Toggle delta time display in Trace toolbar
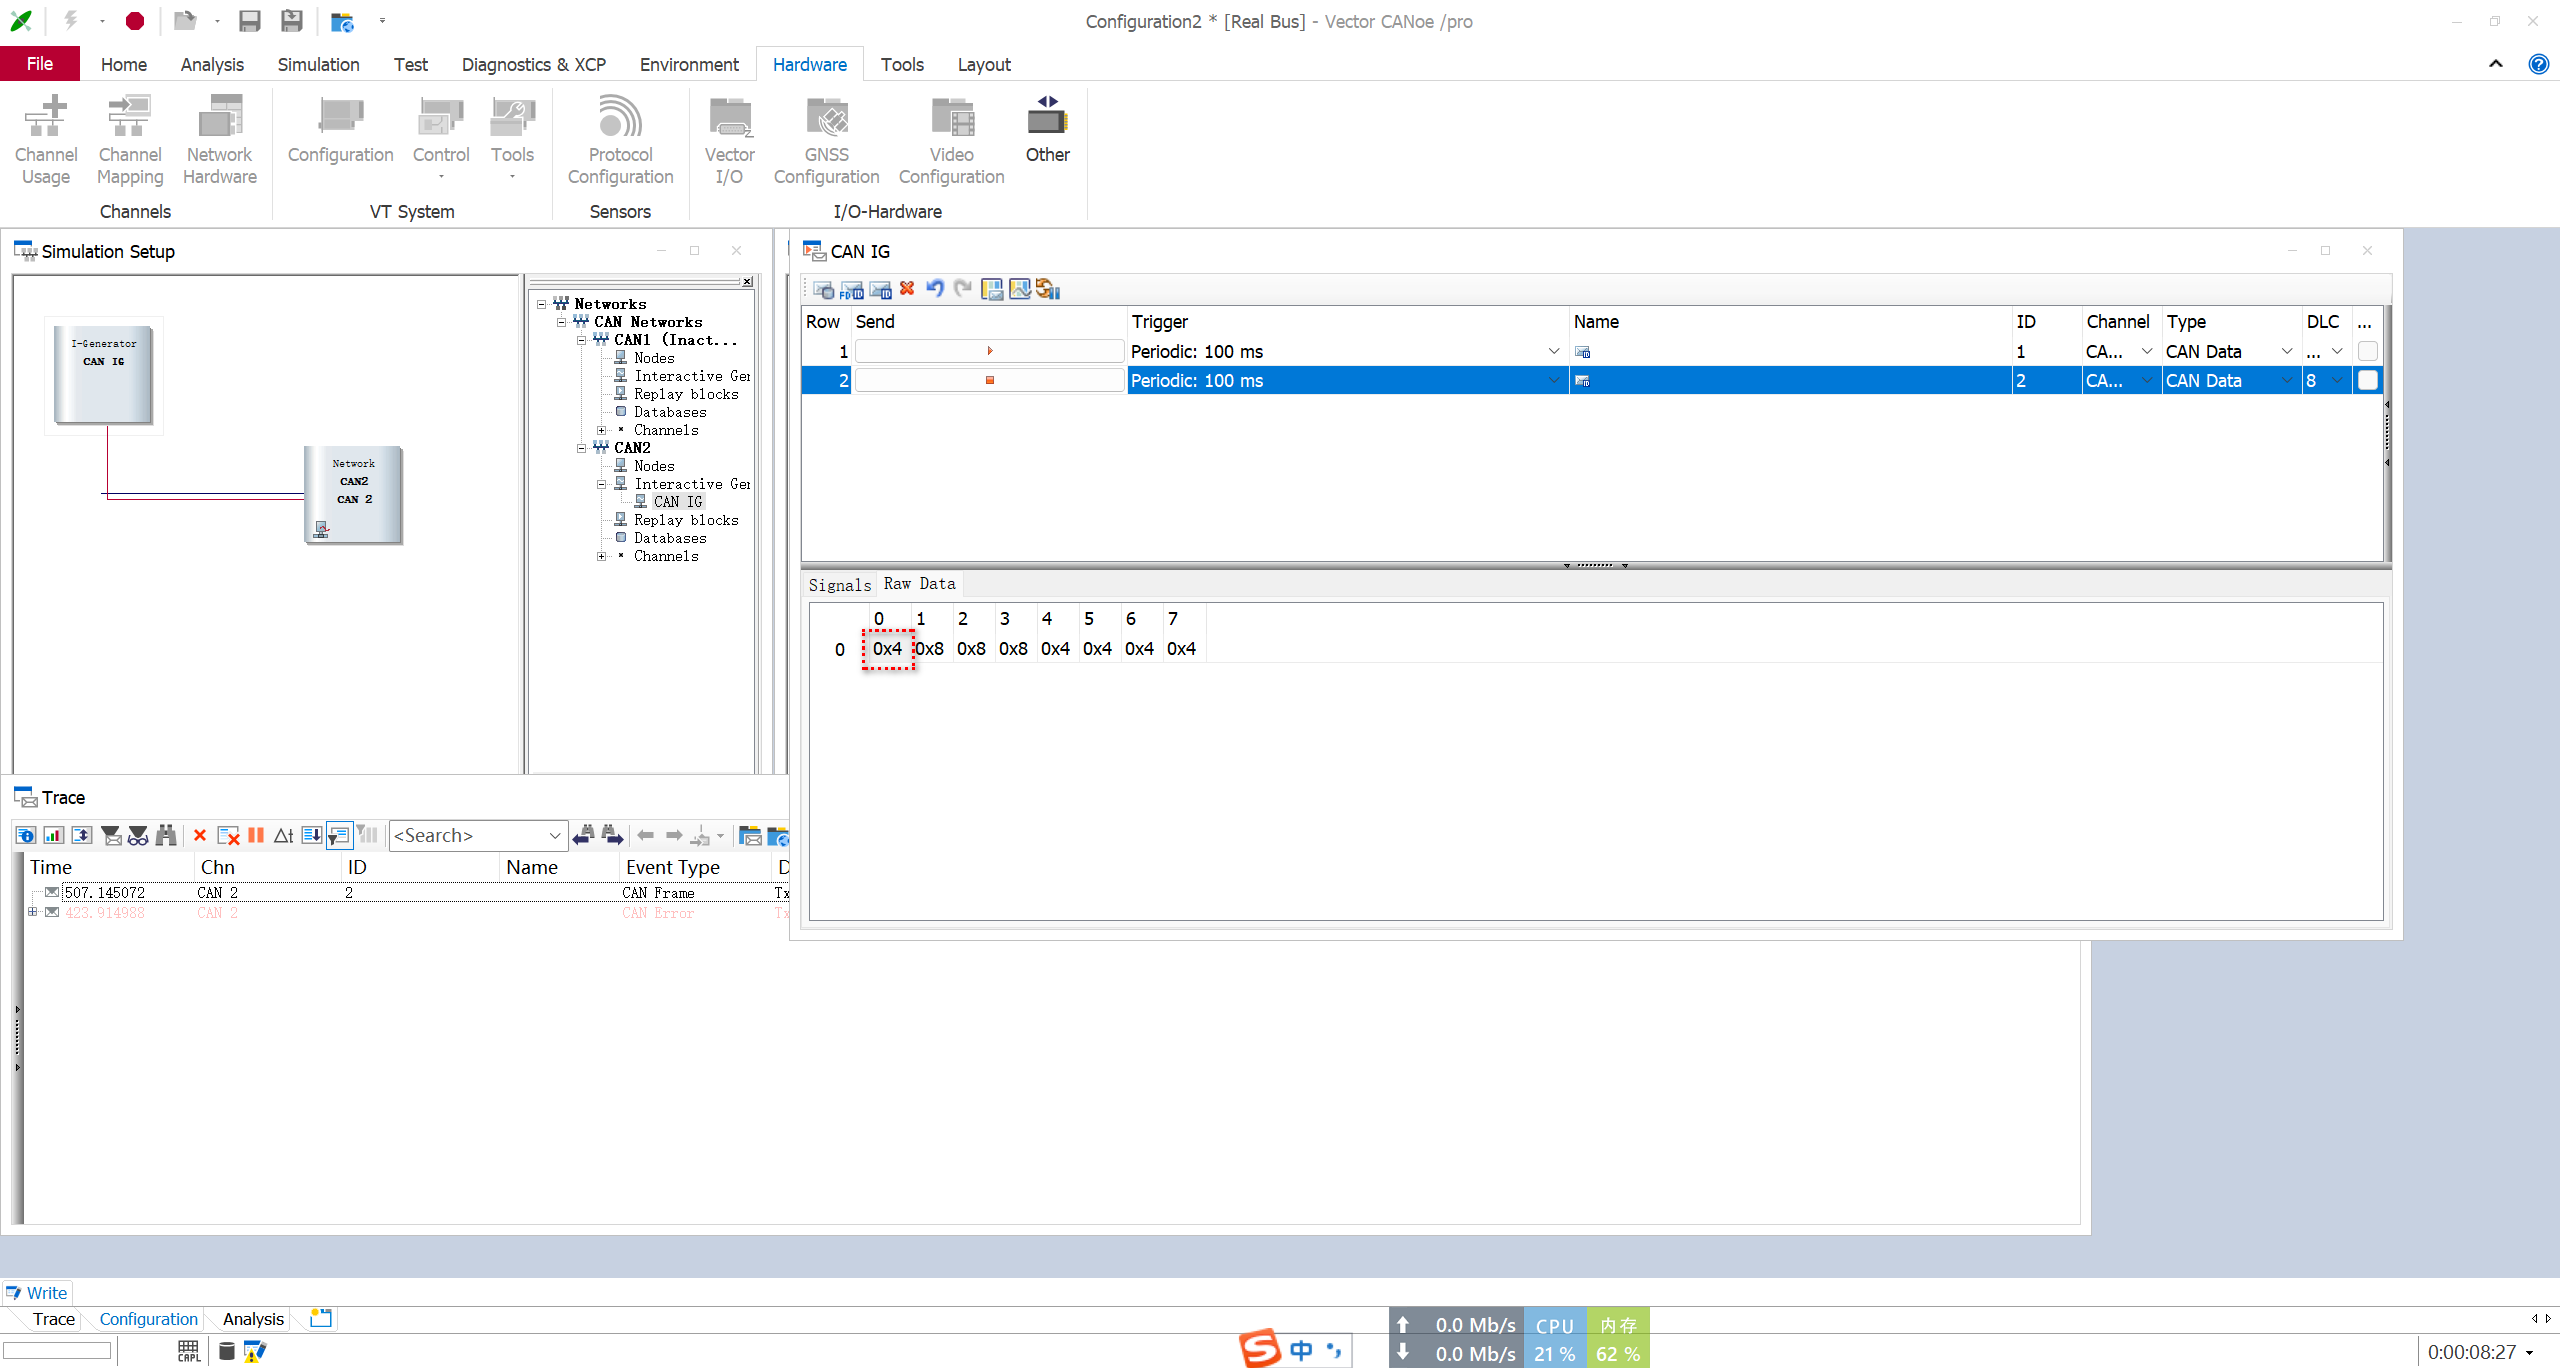The image size is (2560, 1368). pyautogui.click(x=284, y=835)
